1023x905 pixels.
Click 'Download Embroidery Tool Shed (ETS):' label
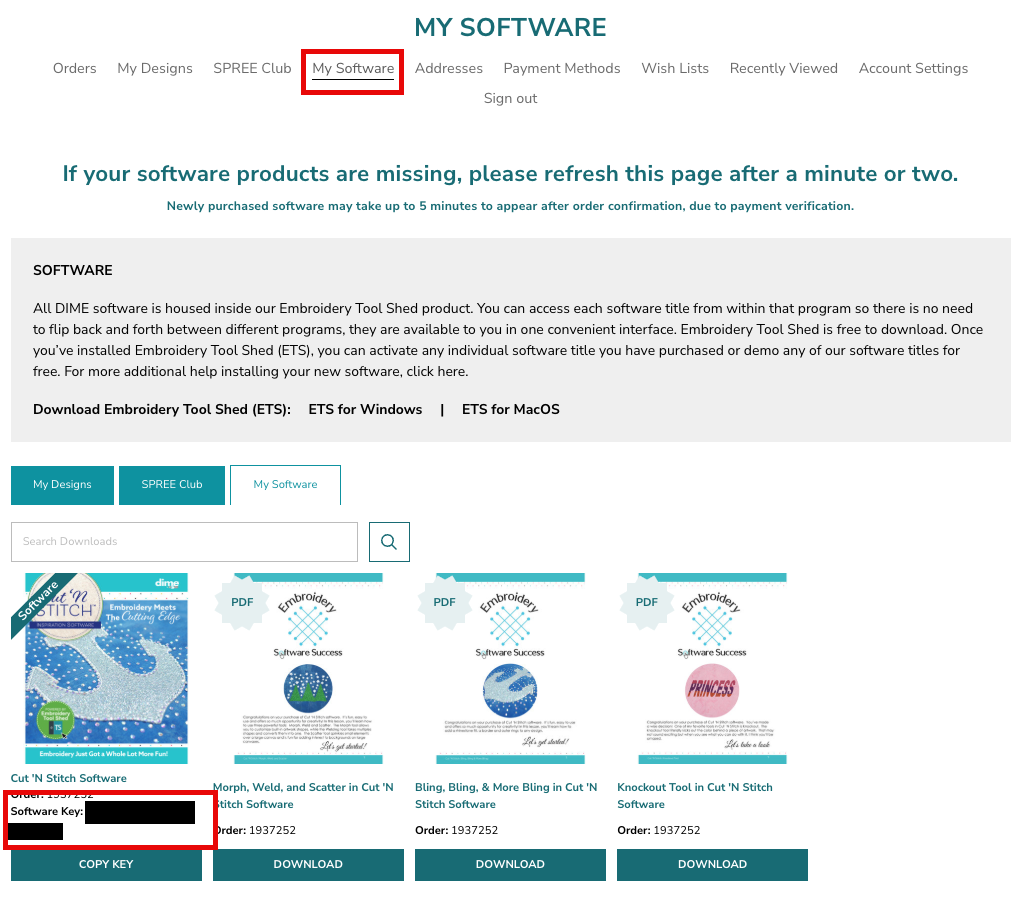tap(162, 410)
